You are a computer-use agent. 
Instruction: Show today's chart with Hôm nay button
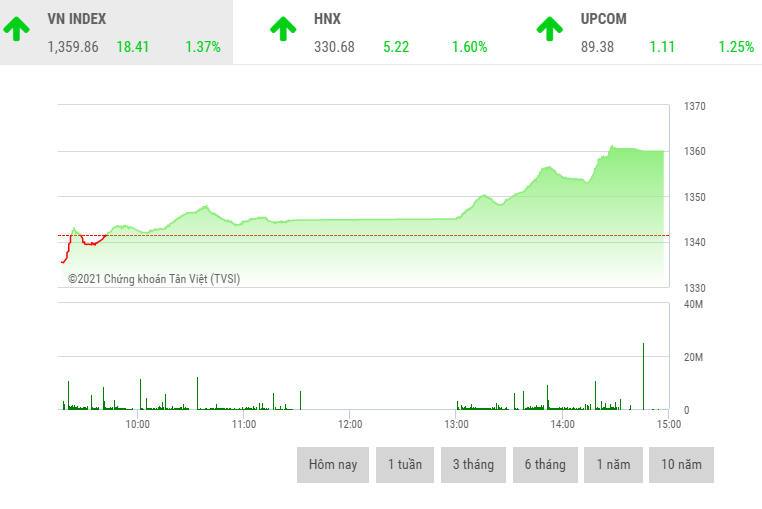point(333,465)
